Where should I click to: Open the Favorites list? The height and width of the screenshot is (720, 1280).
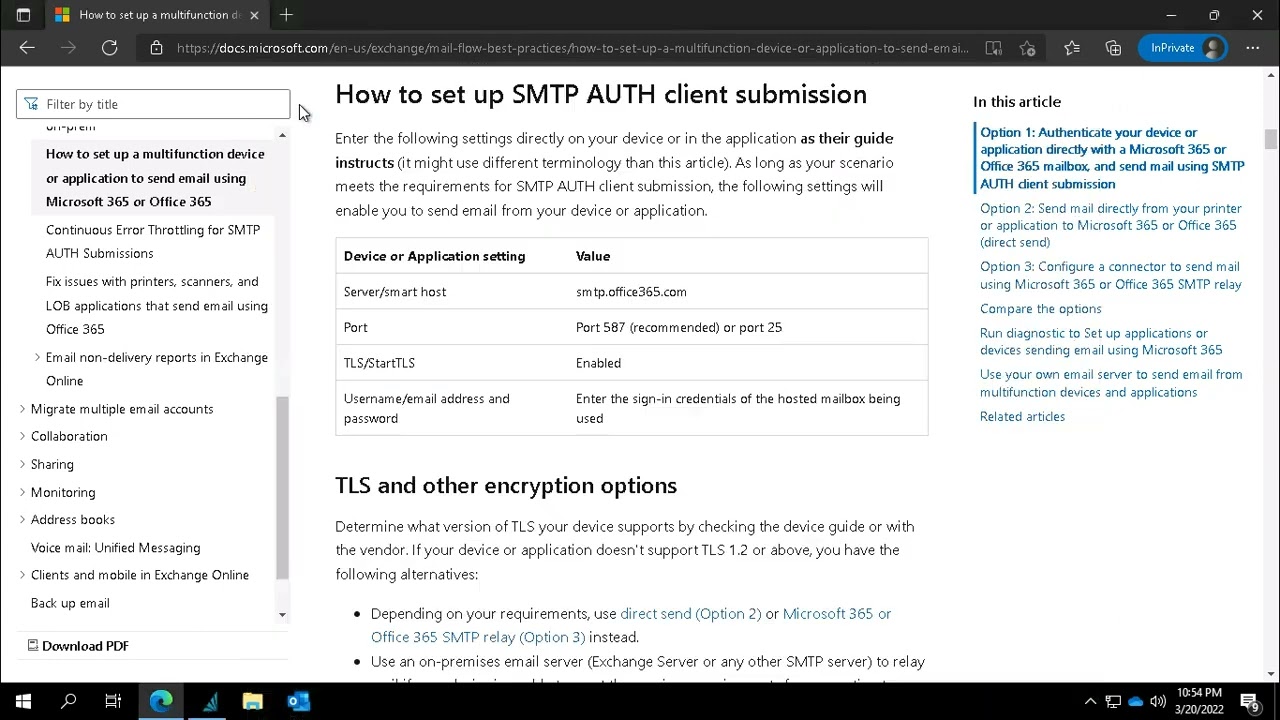(x=1072, y=48)
